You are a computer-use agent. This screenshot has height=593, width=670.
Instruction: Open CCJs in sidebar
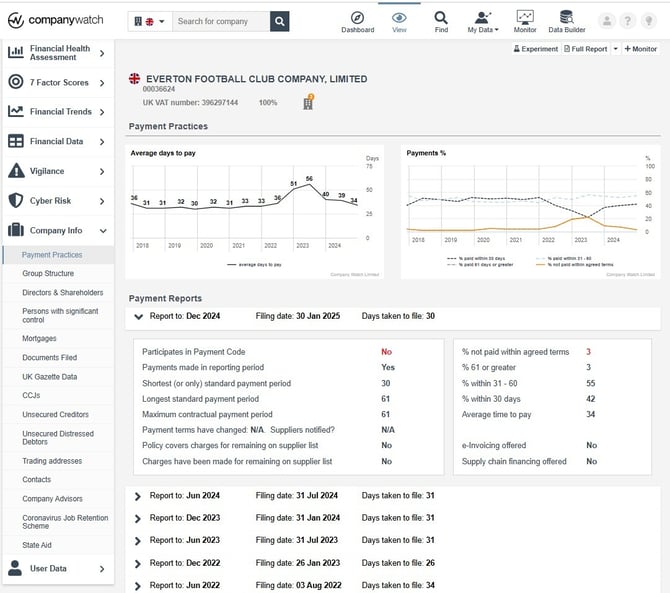[x=31, y=396]
